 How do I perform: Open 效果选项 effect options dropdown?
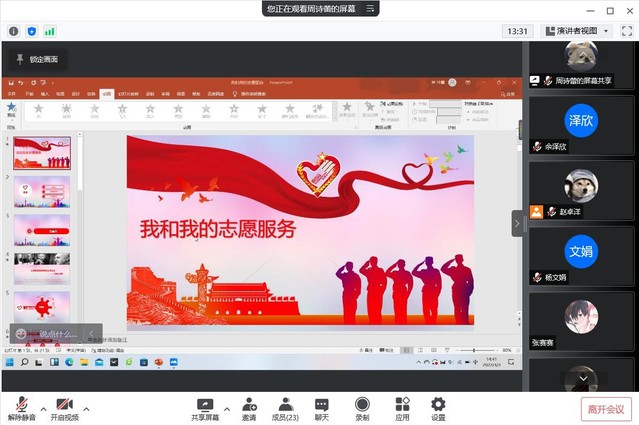(347, 109)
